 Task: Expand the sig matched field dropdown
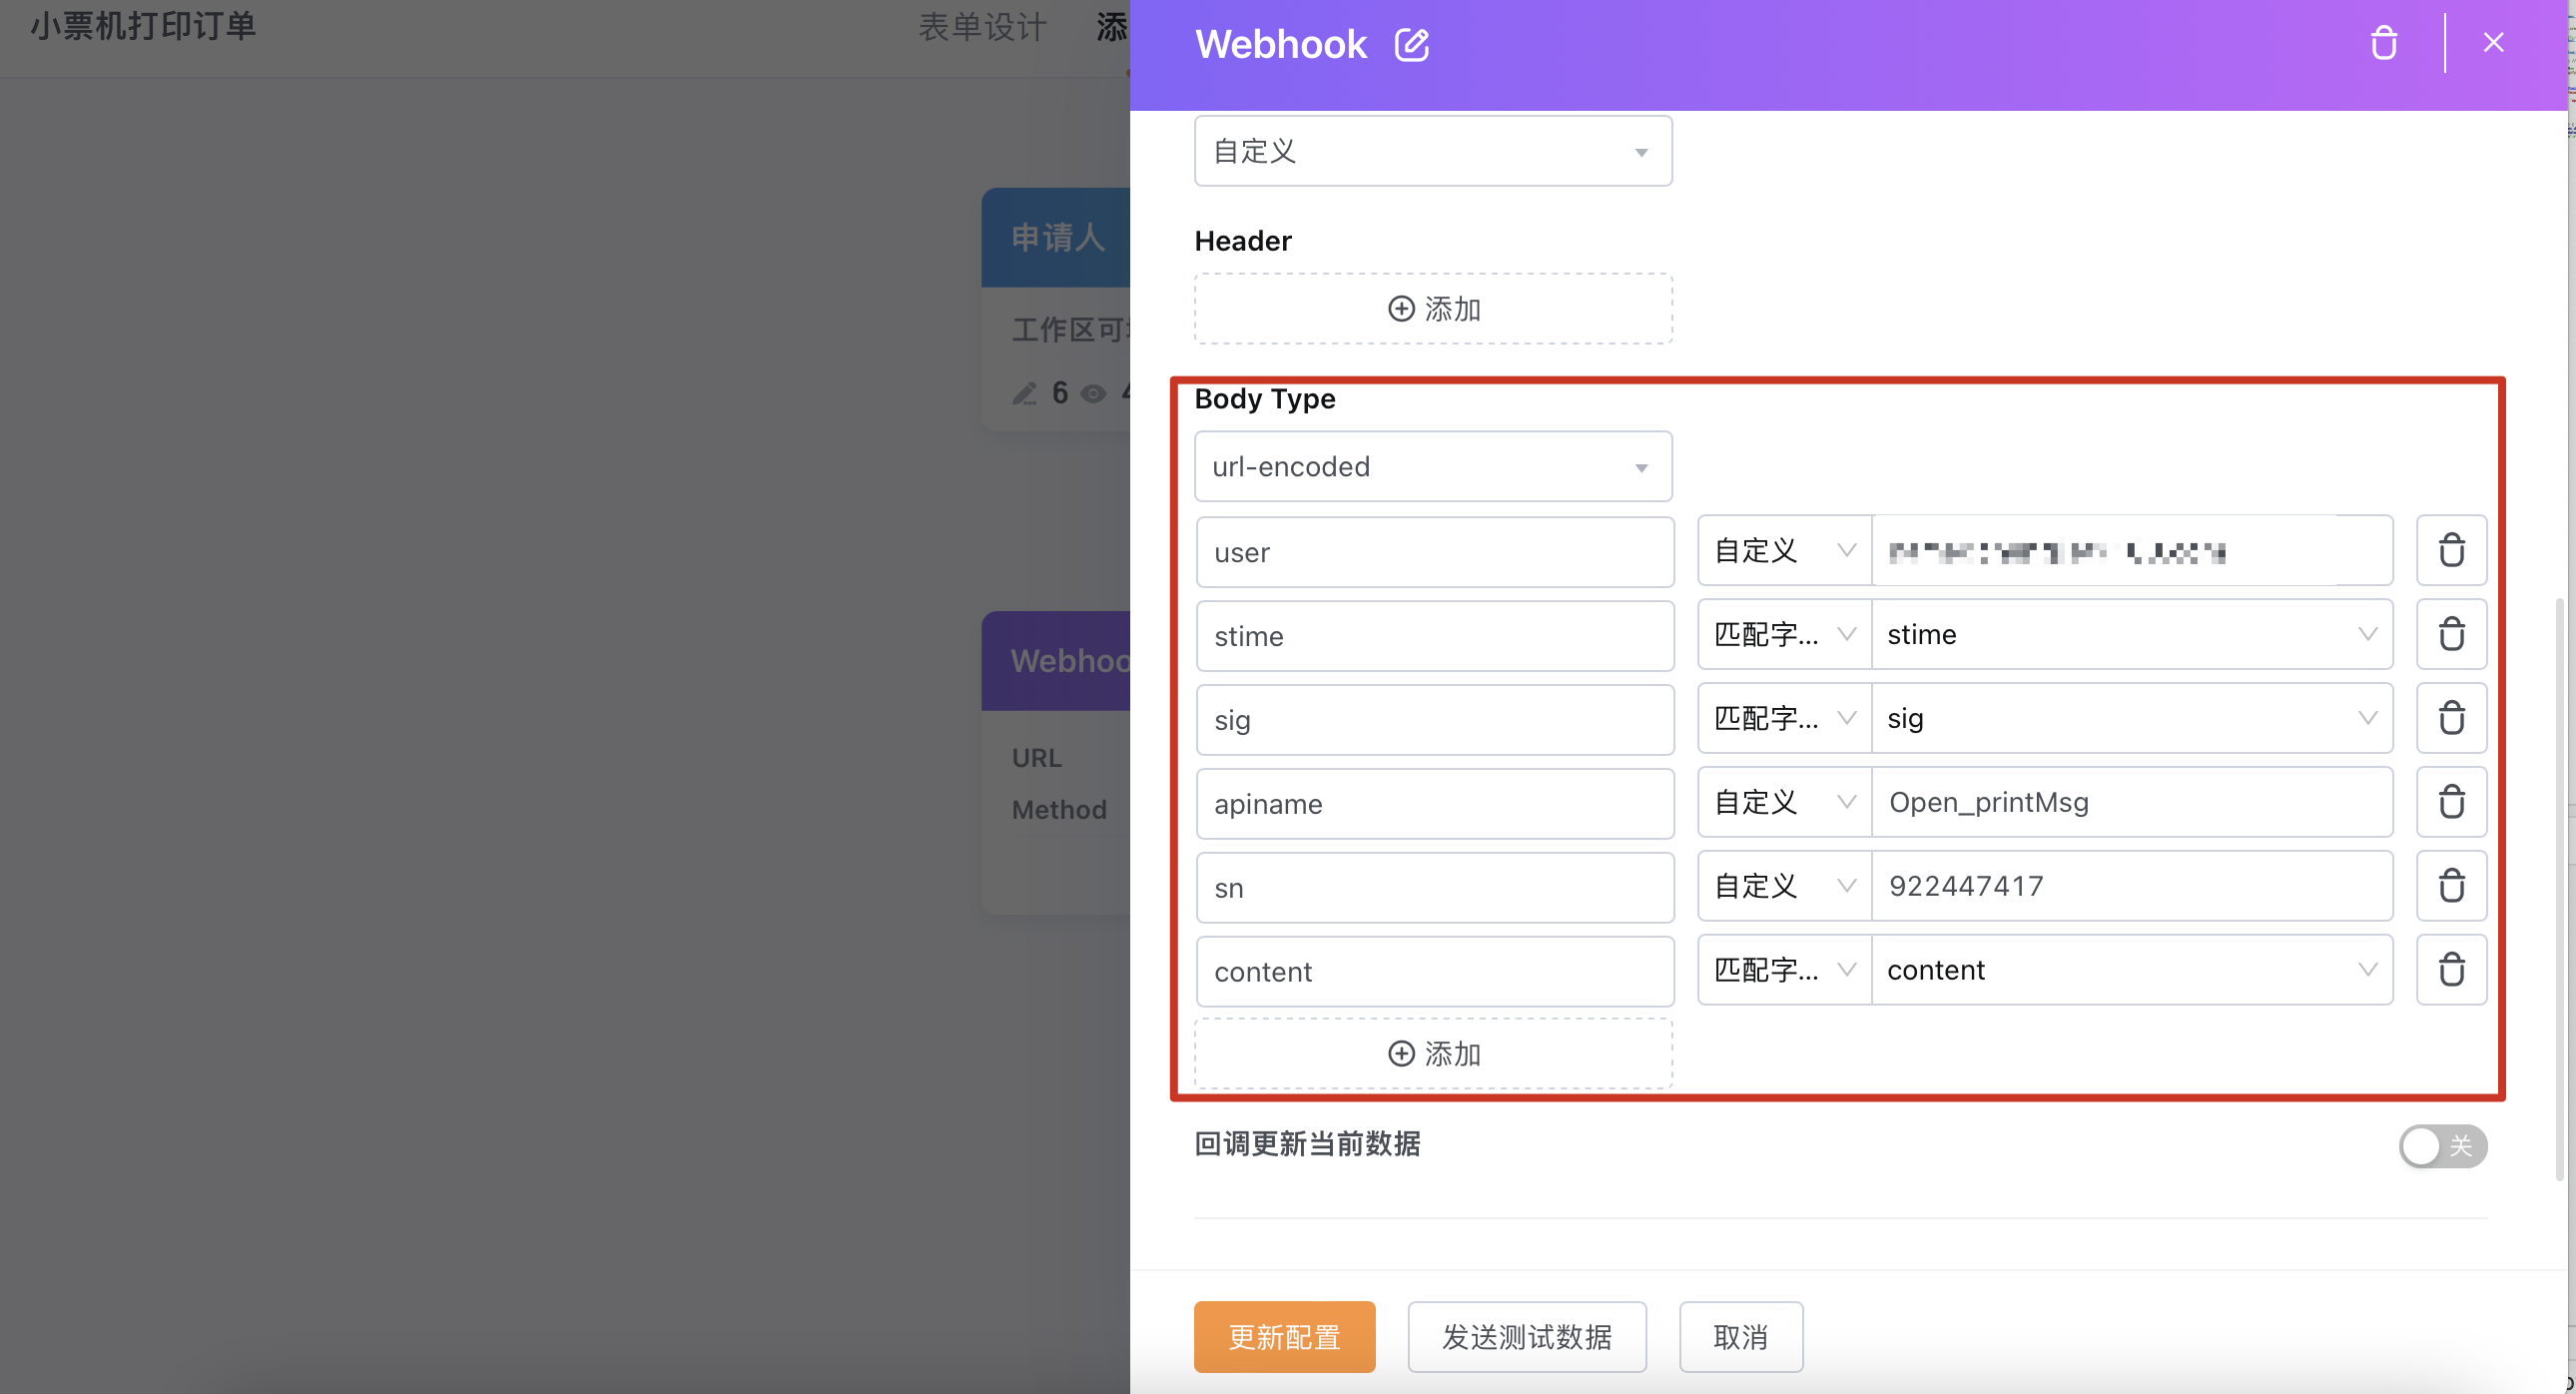click(x=2132, y=718)
